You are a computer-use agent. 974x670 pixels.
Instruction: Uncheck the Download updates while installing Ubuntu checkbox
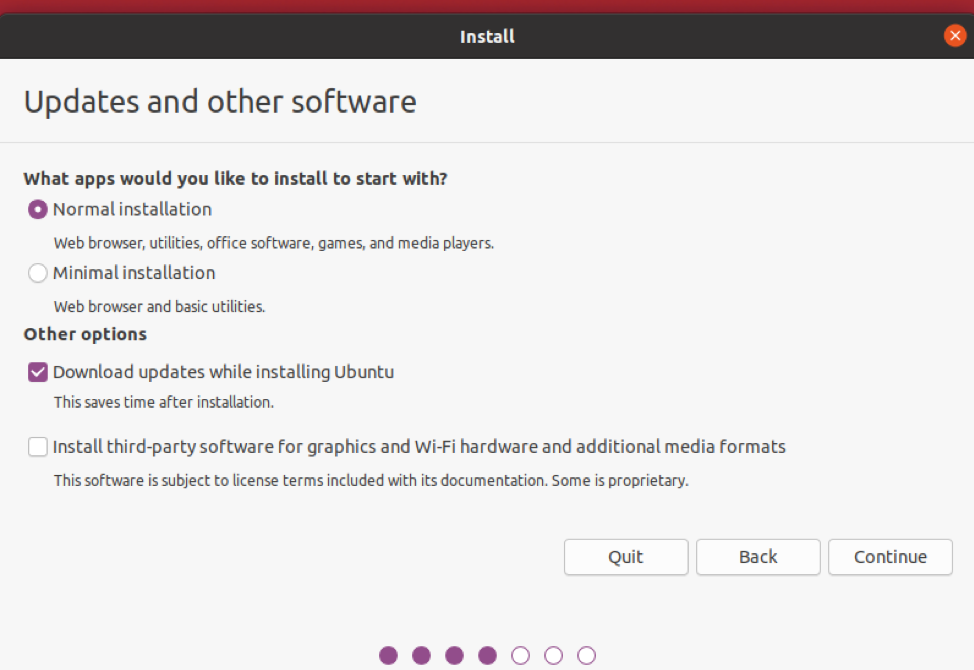click(x=38, y=373)
